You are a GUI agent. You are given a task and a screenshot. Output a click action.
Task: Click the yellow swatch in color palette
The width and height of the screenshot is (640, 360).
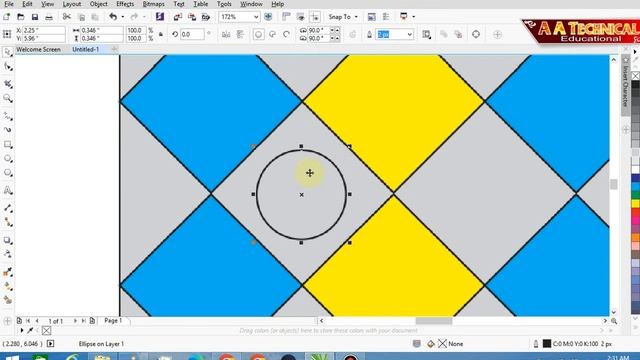(636, 203)
